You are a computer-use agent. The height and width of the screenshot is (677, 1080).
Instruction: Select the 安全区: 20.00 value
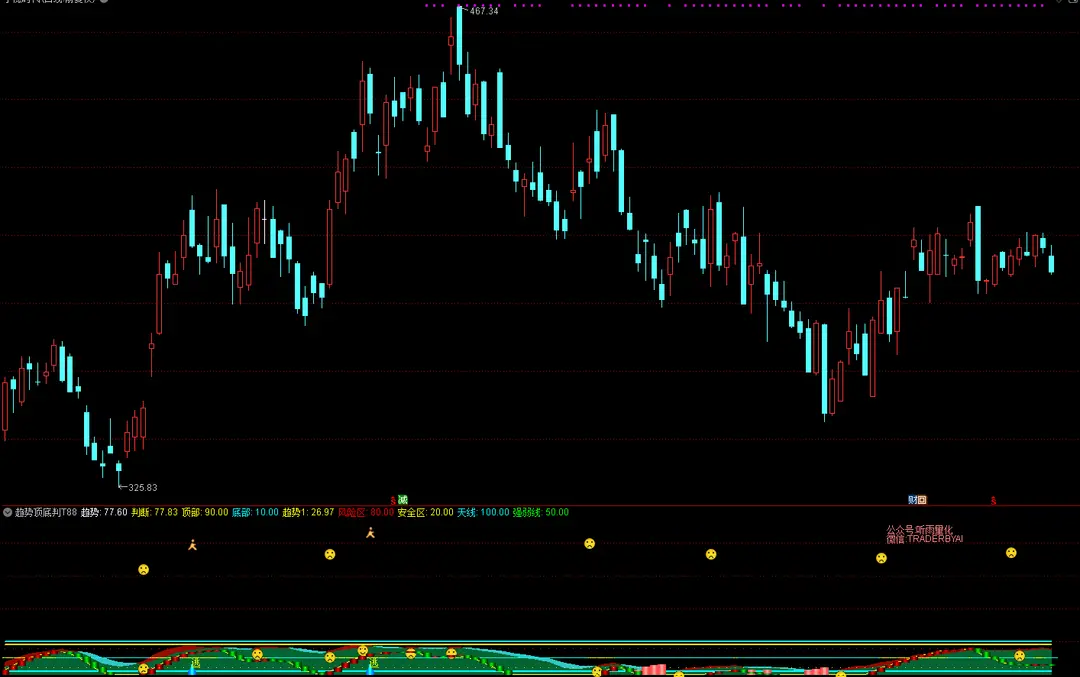426,512
